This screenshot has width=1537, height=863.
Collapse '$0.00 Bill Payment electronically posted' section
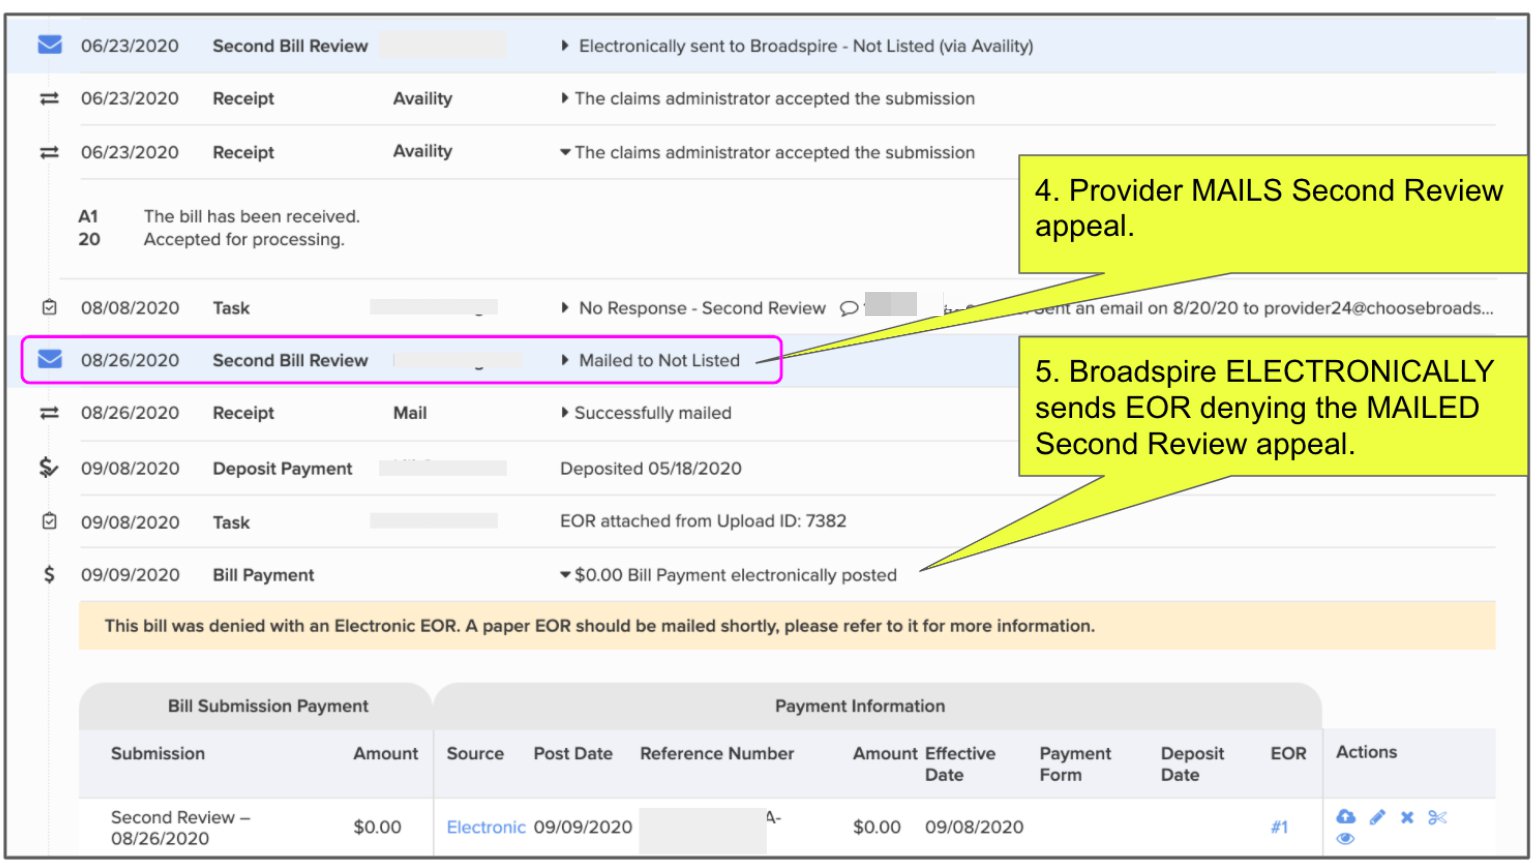(x=565, y=575)
